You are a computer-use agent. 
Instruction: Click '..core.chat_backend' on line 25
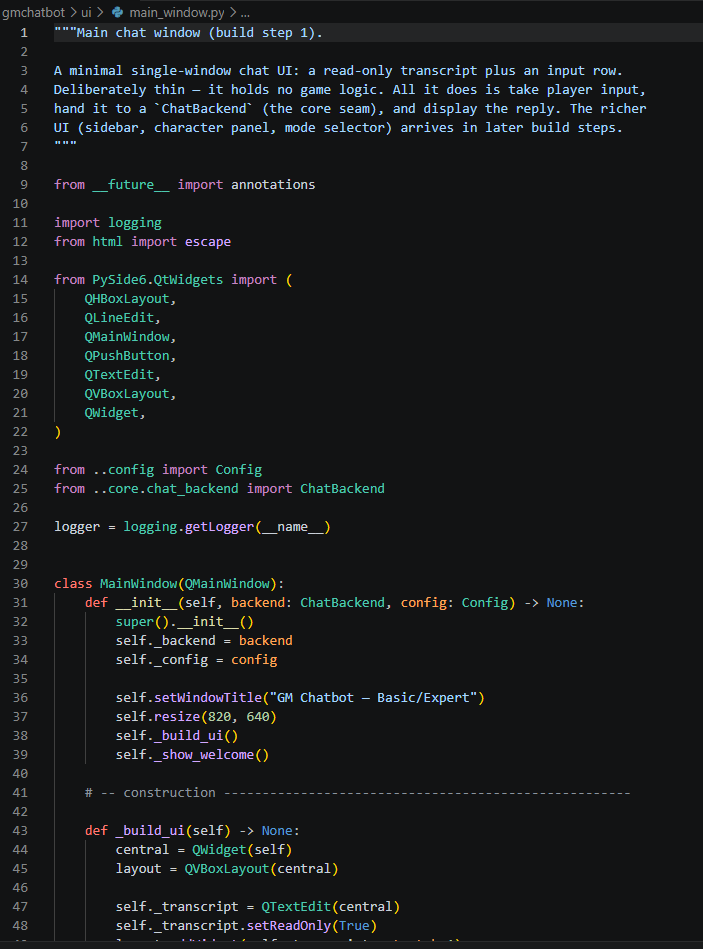tap(165, 488)
